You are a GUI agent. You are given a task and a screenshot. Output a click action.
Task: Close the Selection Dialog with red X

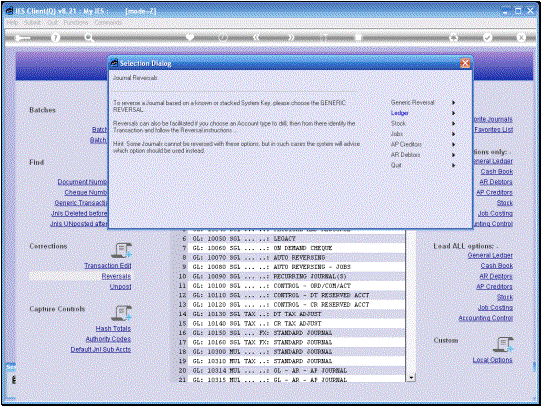(465, 63)
